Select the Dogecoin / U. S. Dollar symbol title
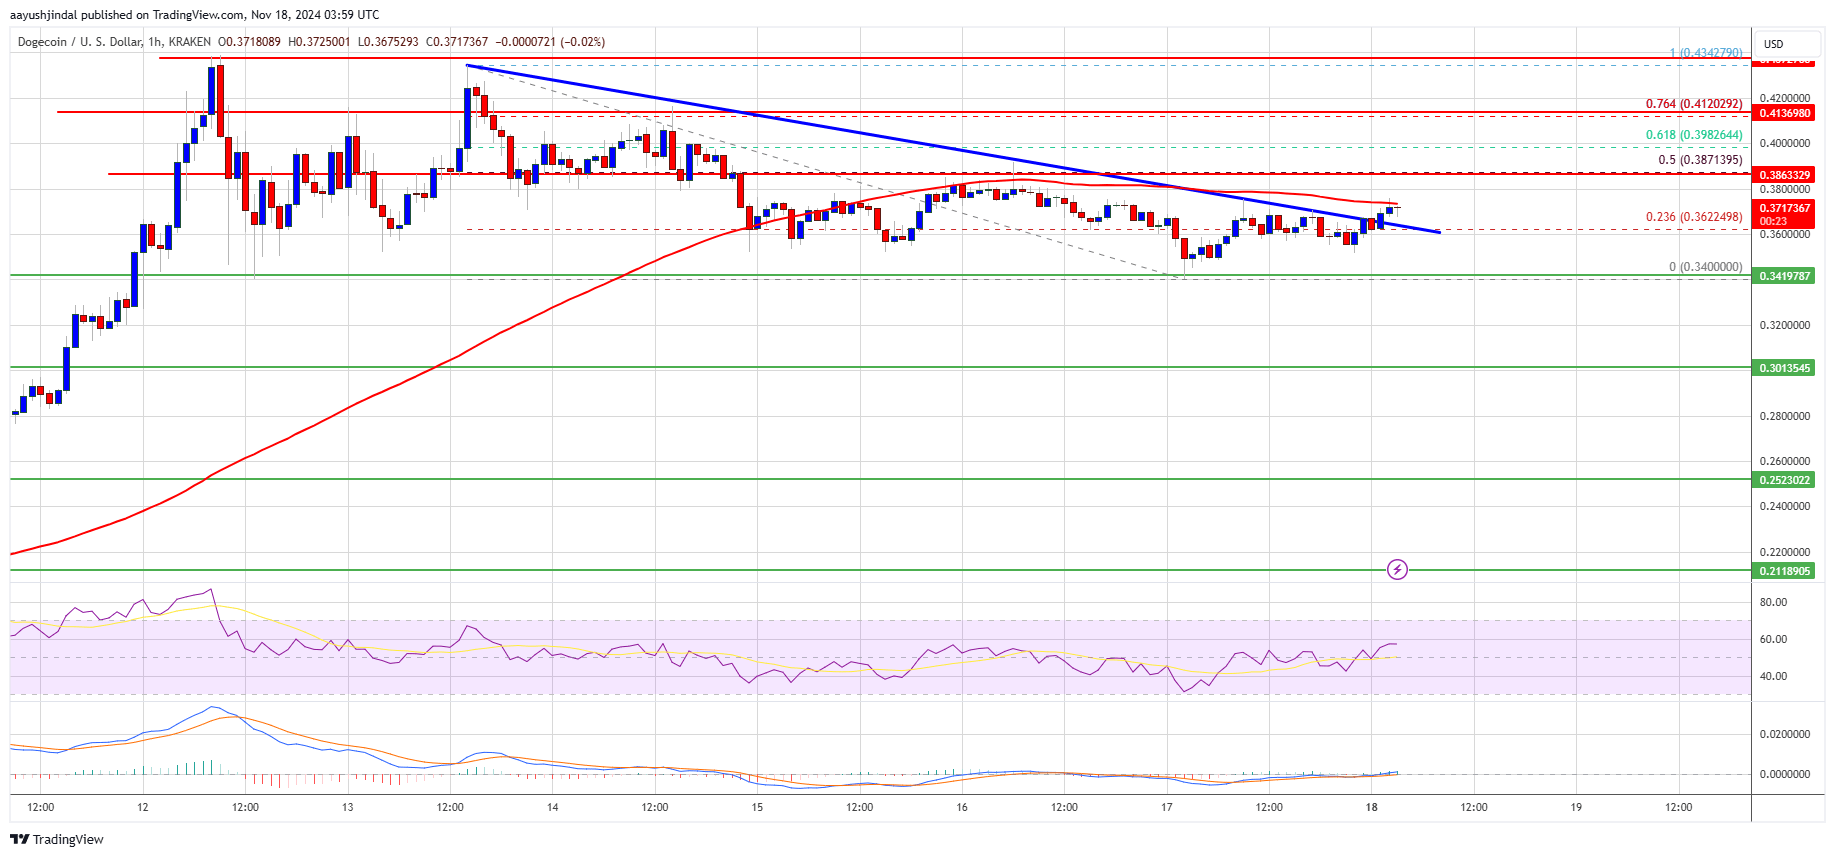Viewport: 1835px width, 857px height. click(81, 42)
